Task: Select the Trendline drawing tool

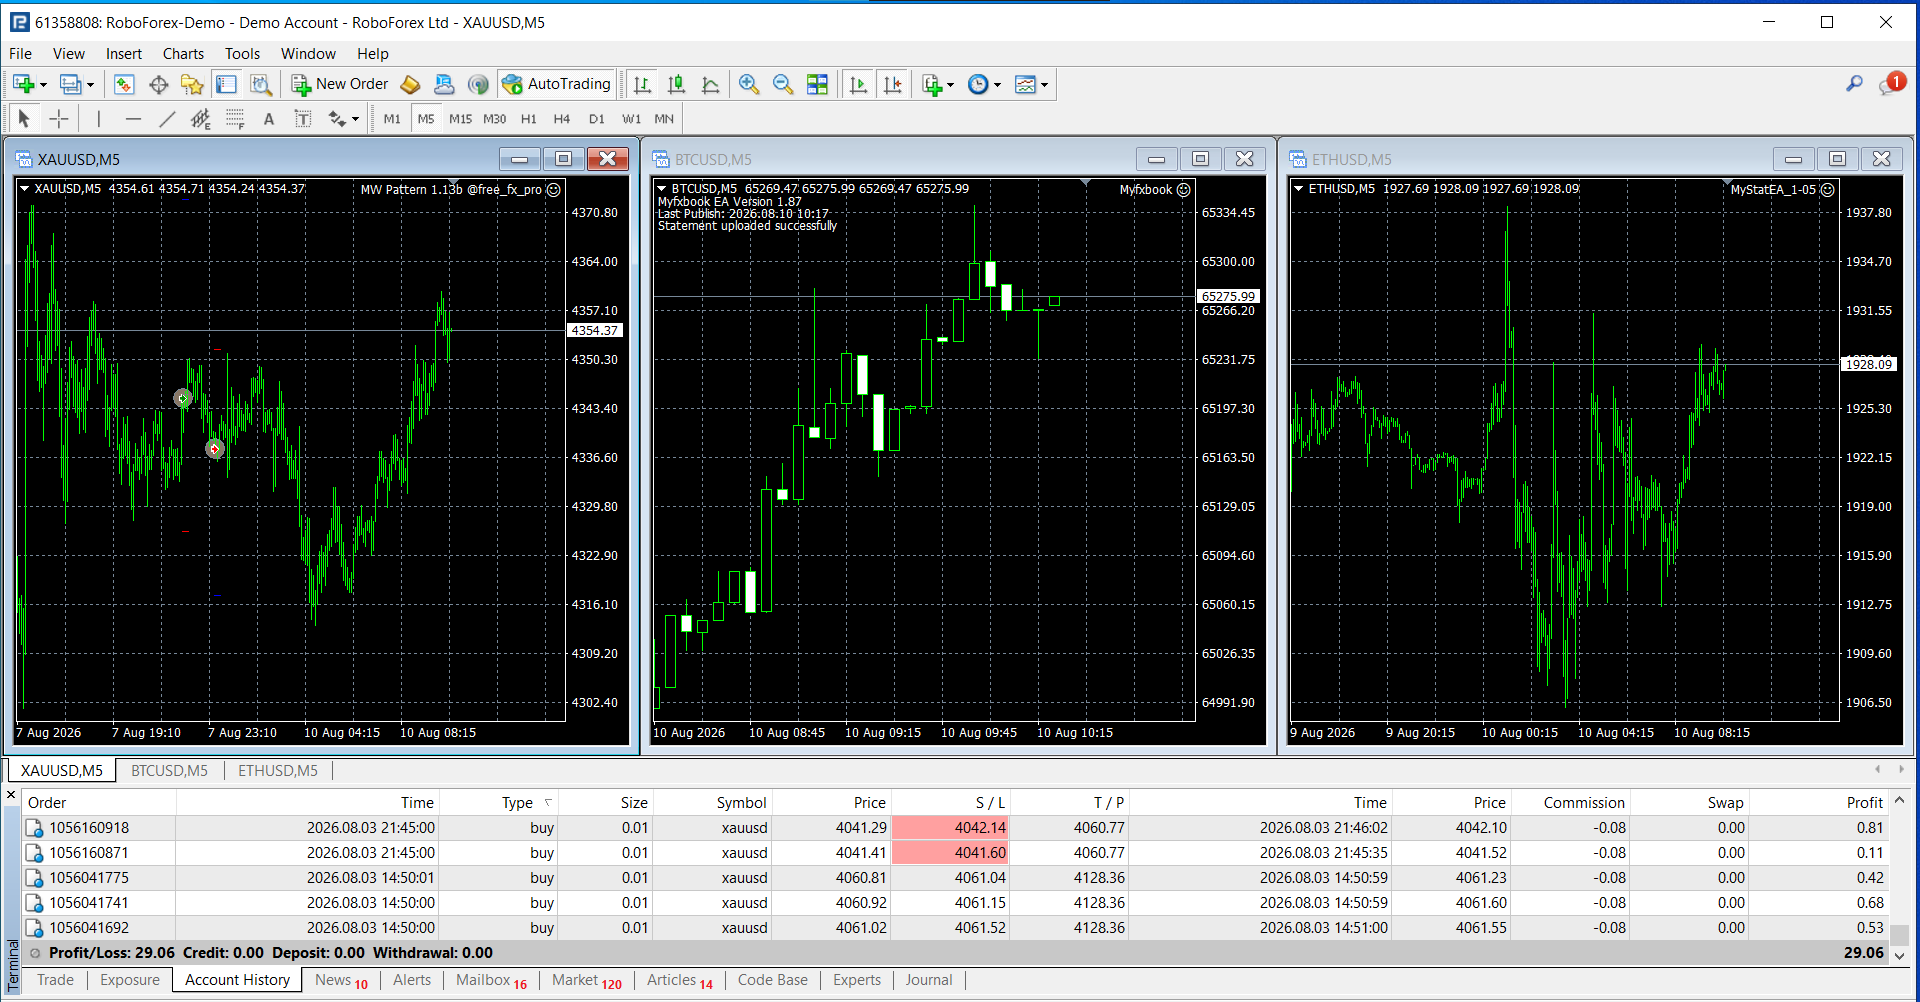Action: point(167,119)
